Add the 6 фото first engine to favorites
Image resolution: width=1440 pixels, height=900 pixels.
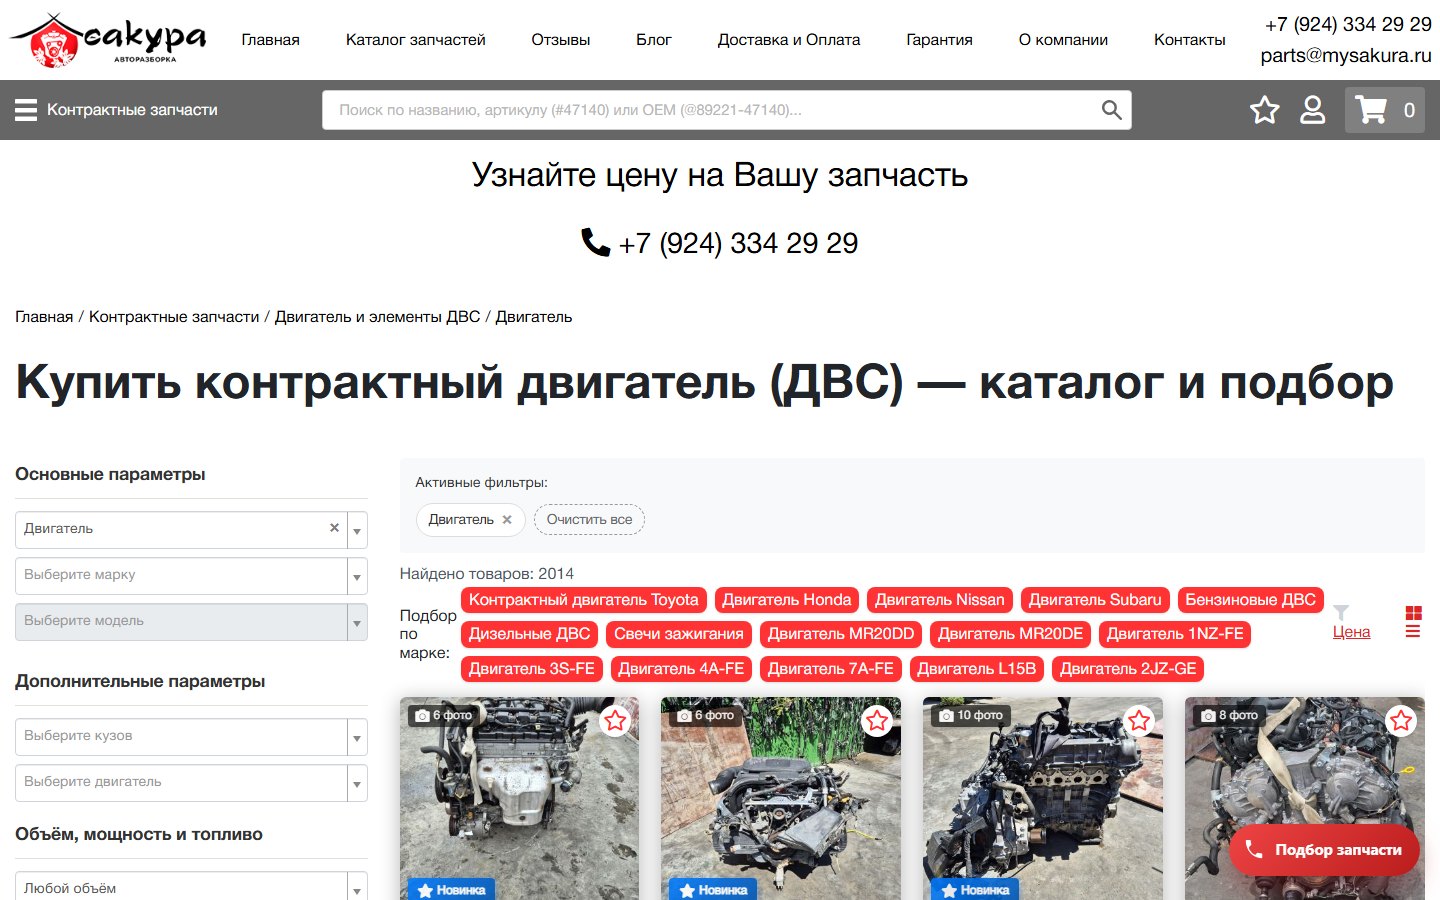[615, 720]
